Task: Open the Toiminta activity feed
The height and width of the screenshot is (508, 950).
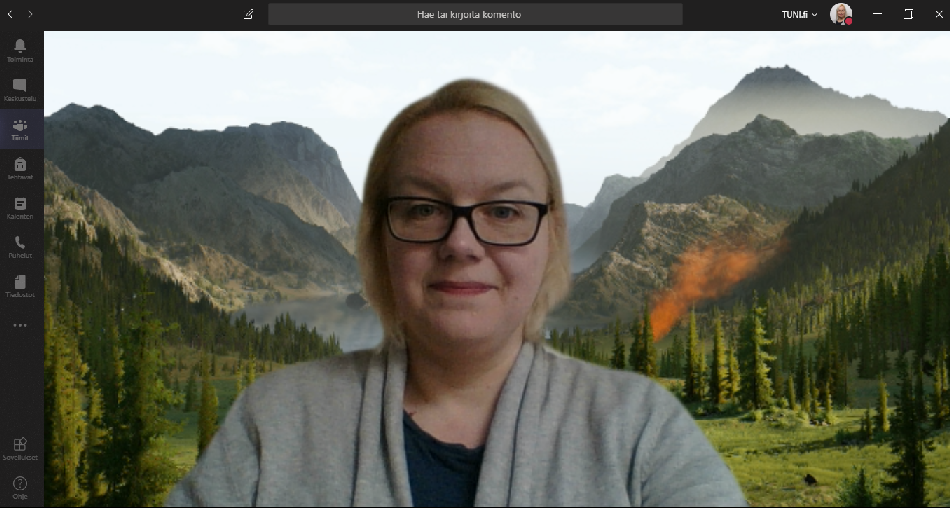Action: point(20,50)
